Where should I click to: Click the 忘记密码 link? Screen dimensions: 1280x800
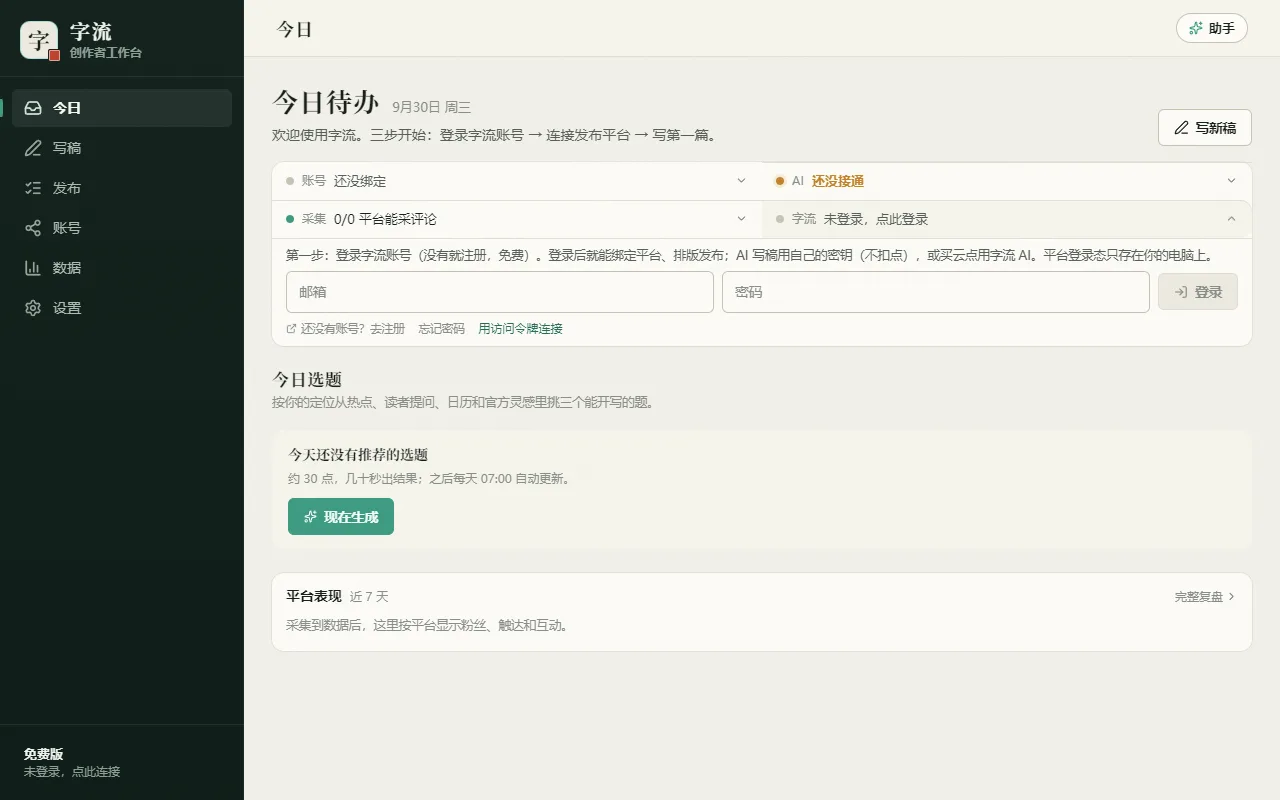pos(442,328)
